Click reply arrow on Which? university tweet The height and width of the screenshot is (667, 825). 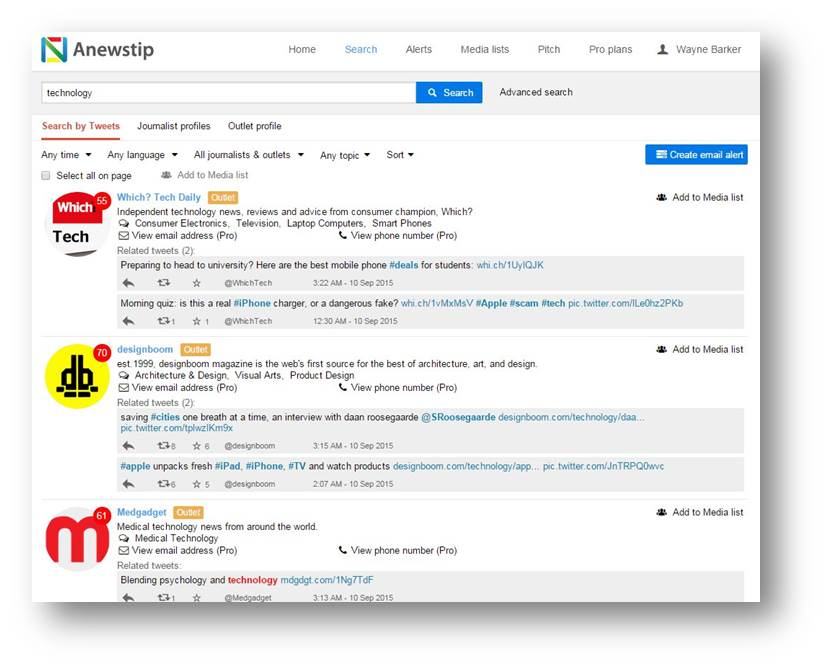(x=128, y=283)
